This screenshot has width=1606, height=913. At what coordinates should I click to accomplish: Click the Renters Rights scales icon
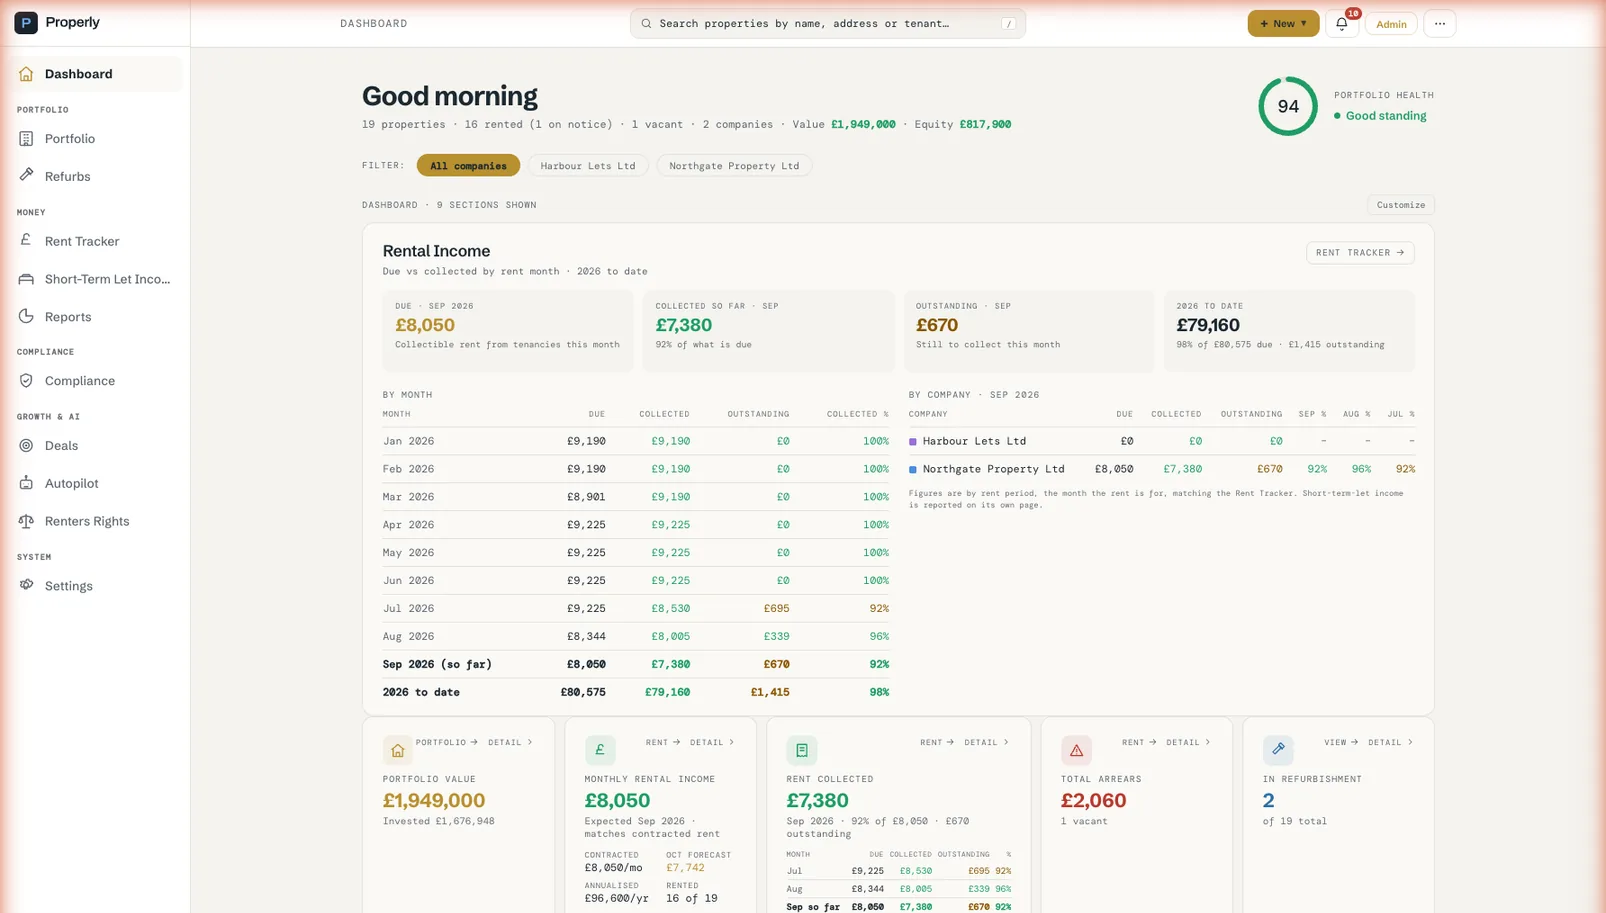pos(26,521)
